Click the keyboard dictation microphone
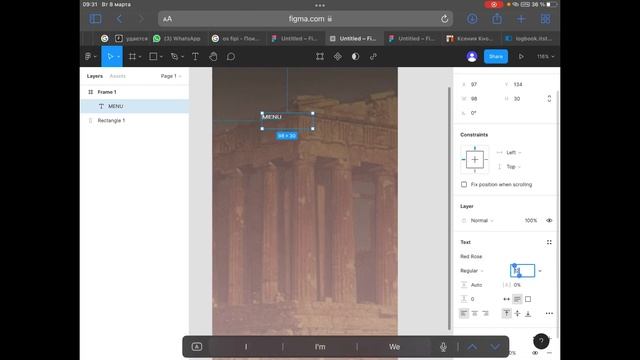640x360 pixels. pos(443,347)
